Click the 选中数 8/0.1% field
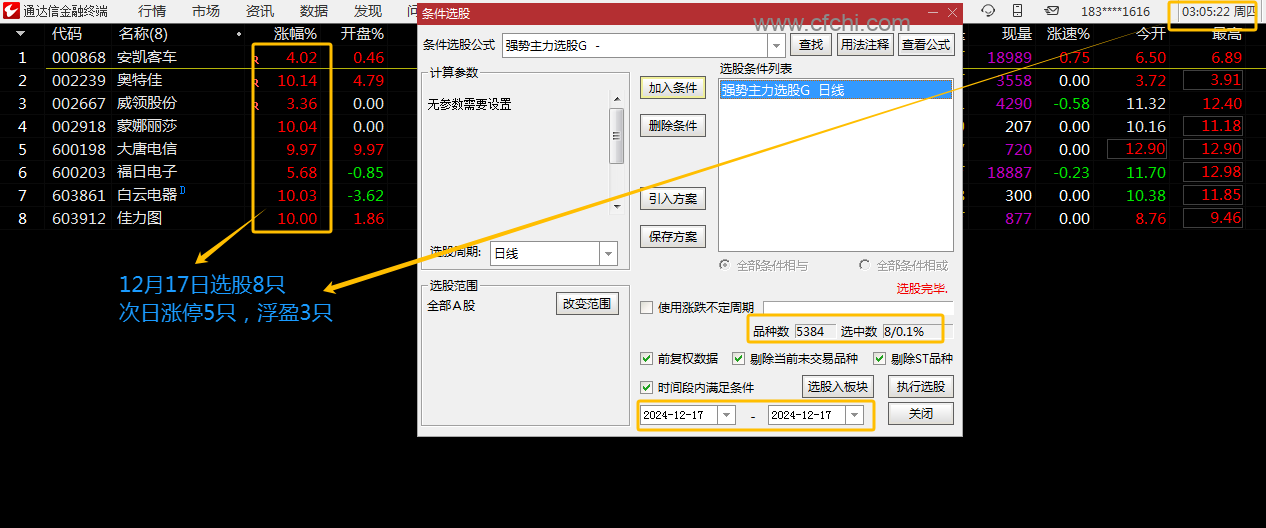1266x528 pixels. pos(910,331)
